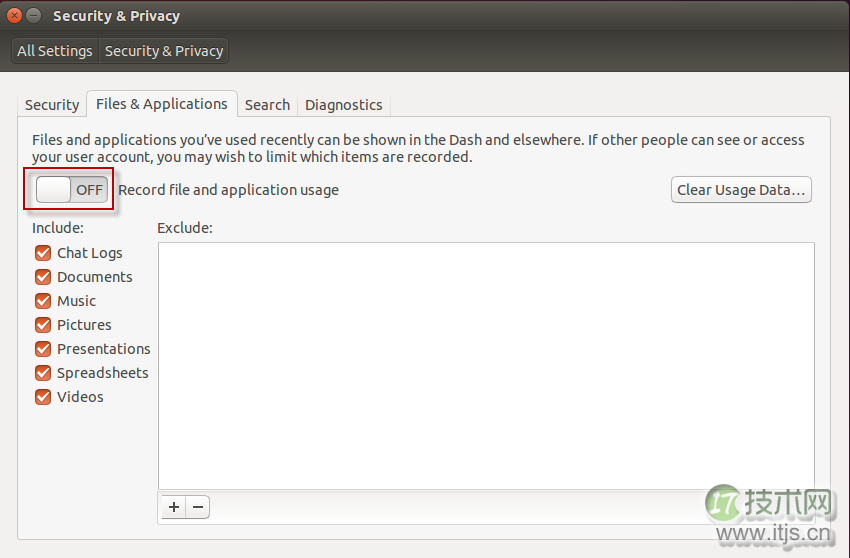This screenshot has width=850, height=558.
Task: Turn off the Presentations checkbox
Action: (43, 349)
